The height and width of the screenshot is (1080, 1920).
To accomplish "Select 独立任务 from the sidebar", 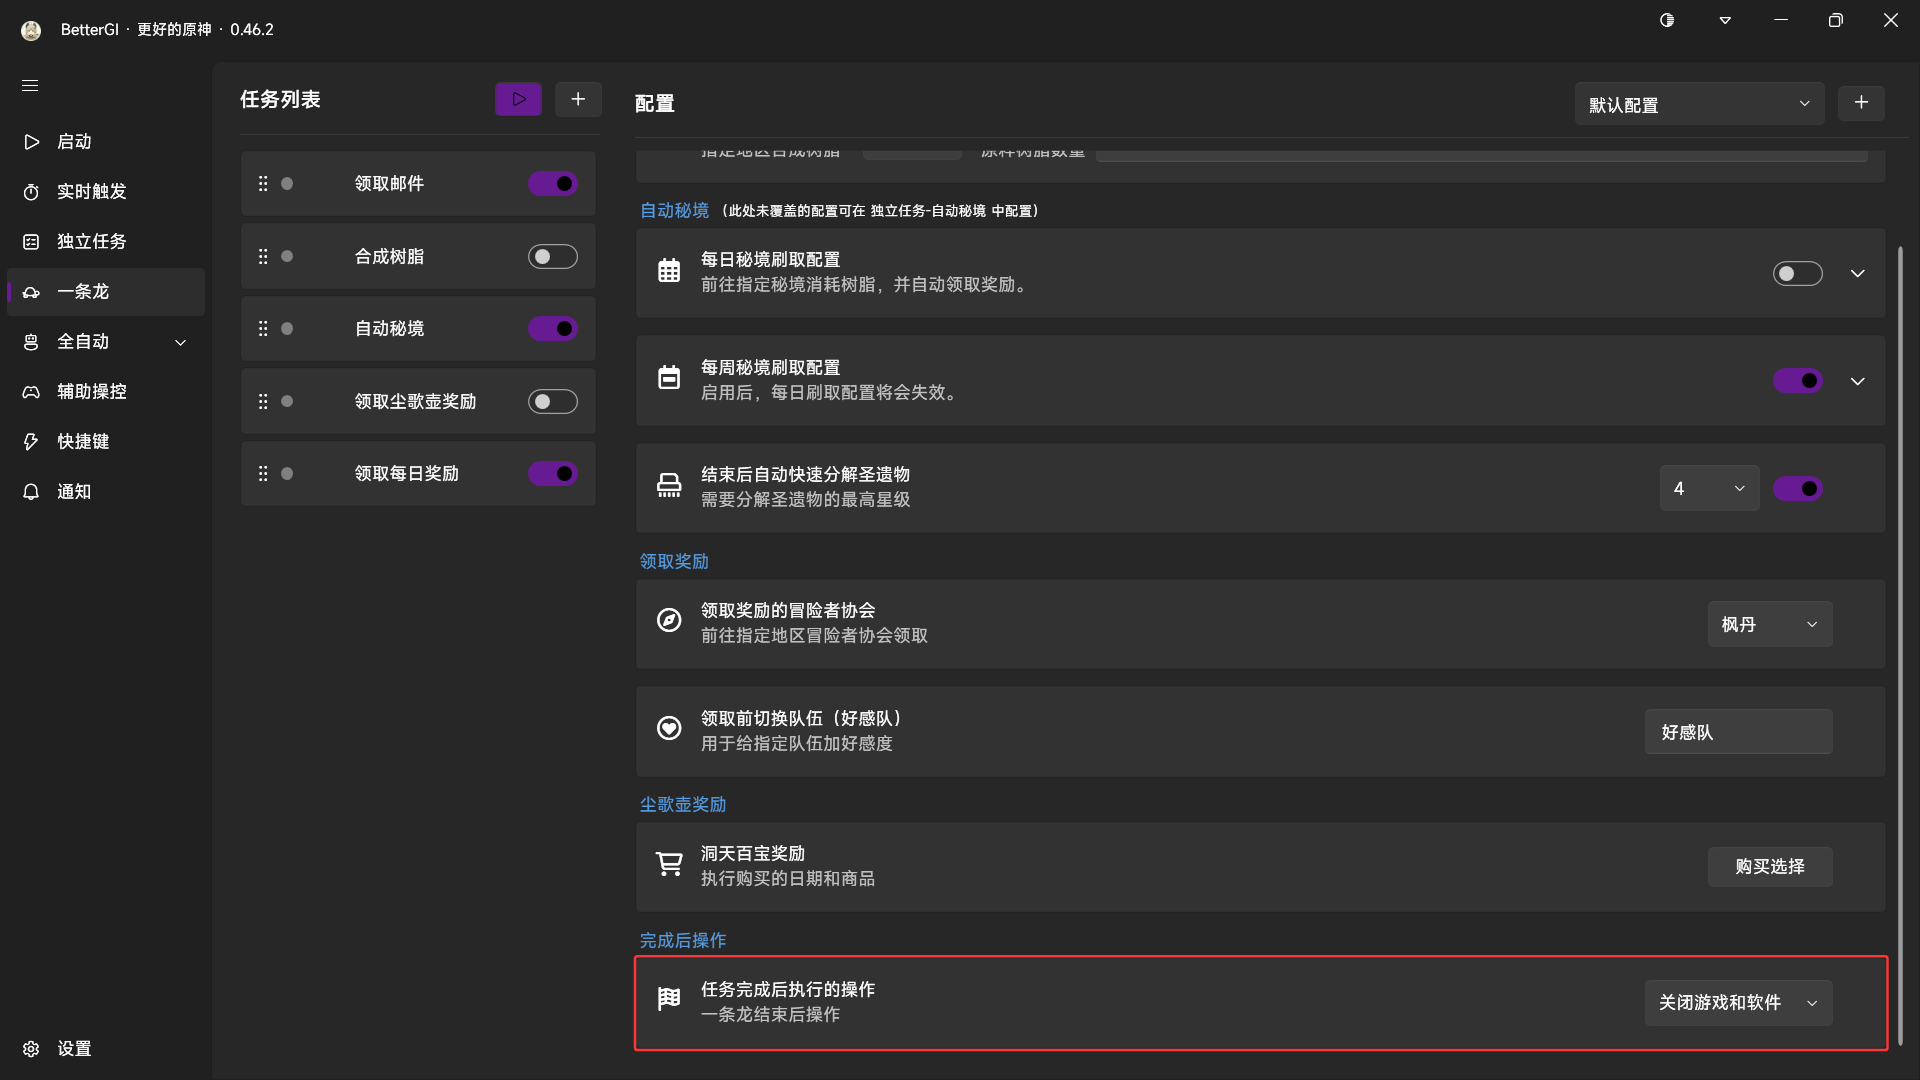I will (x=91, y=241).
